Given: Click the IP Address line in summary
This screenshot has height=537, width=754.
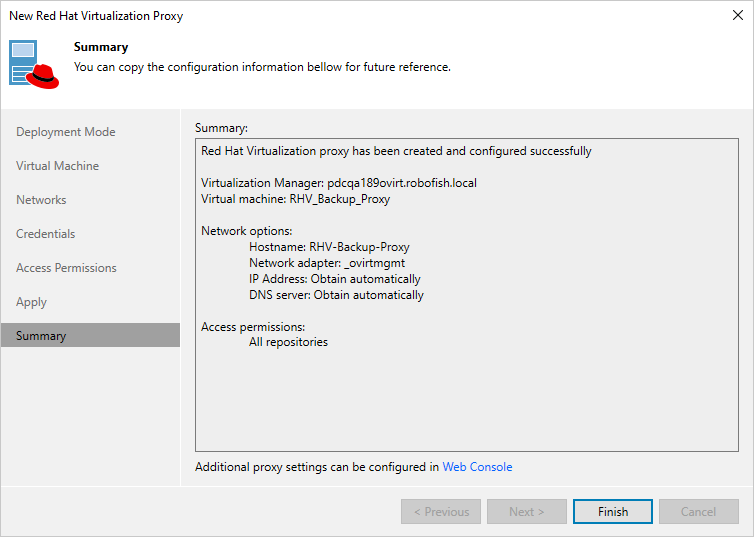Looking at the screenshot, I should pyautogui.click(x=334, y=279).
